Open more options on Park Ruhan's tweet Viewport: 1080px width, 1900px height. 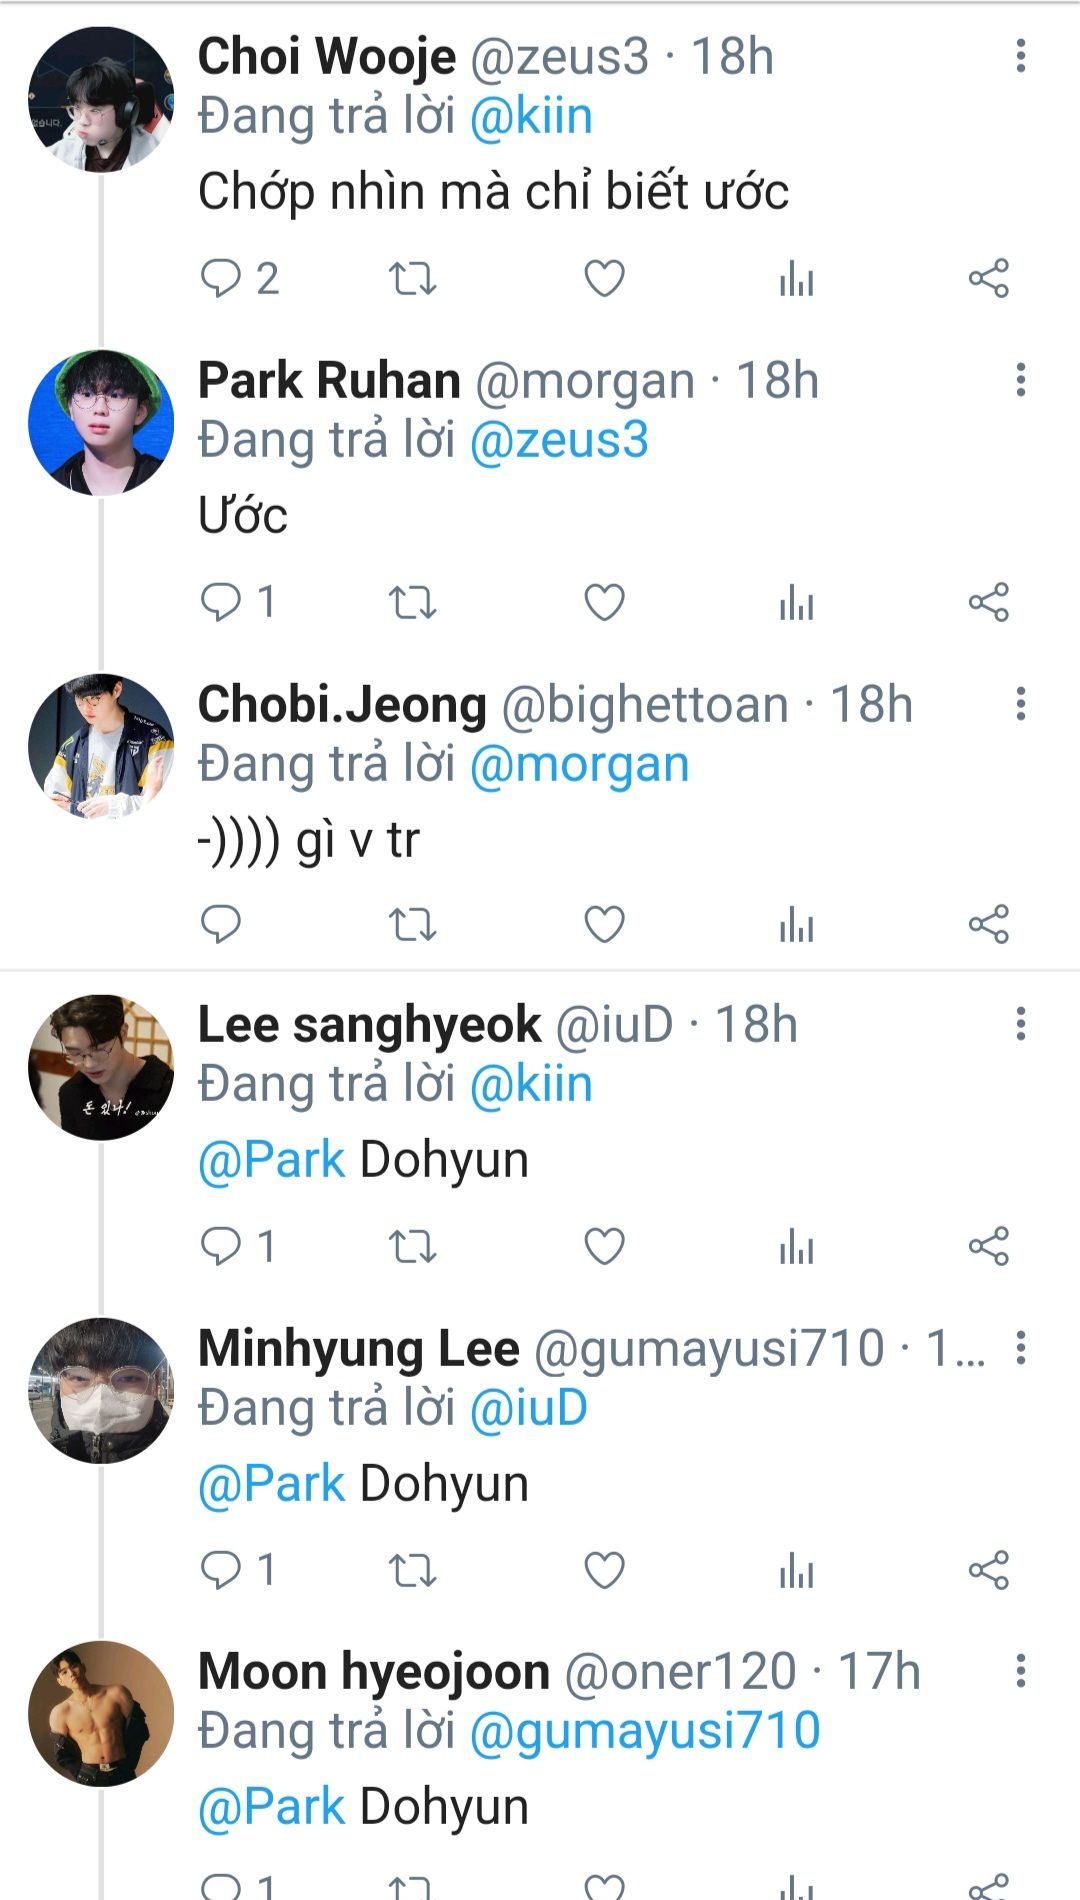coord(1020,380)
